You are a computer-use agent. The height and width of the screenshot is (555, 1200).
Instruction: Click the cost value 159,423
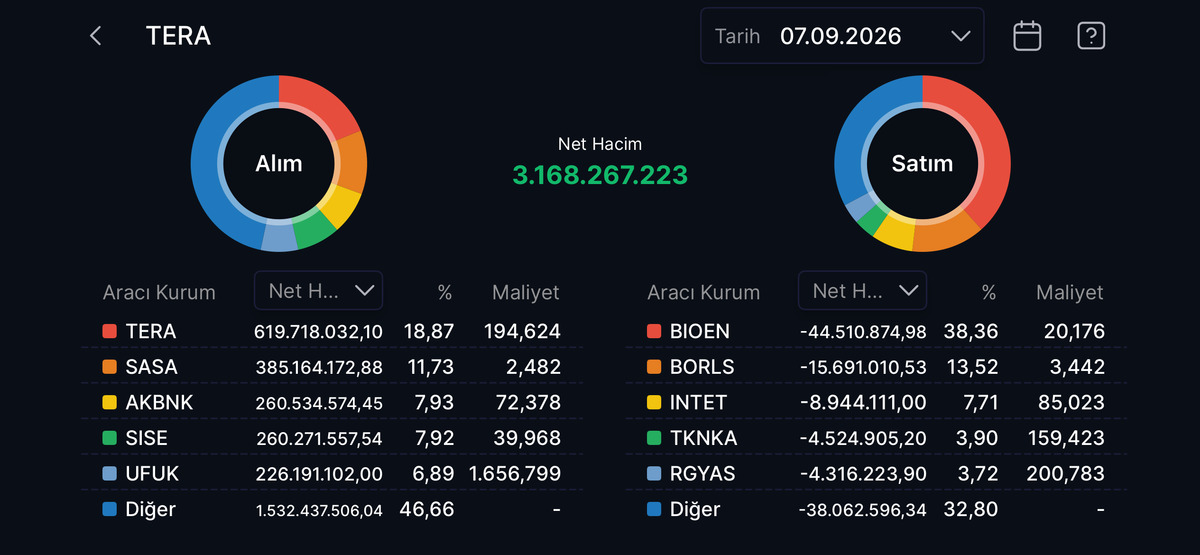[1066, 438]
